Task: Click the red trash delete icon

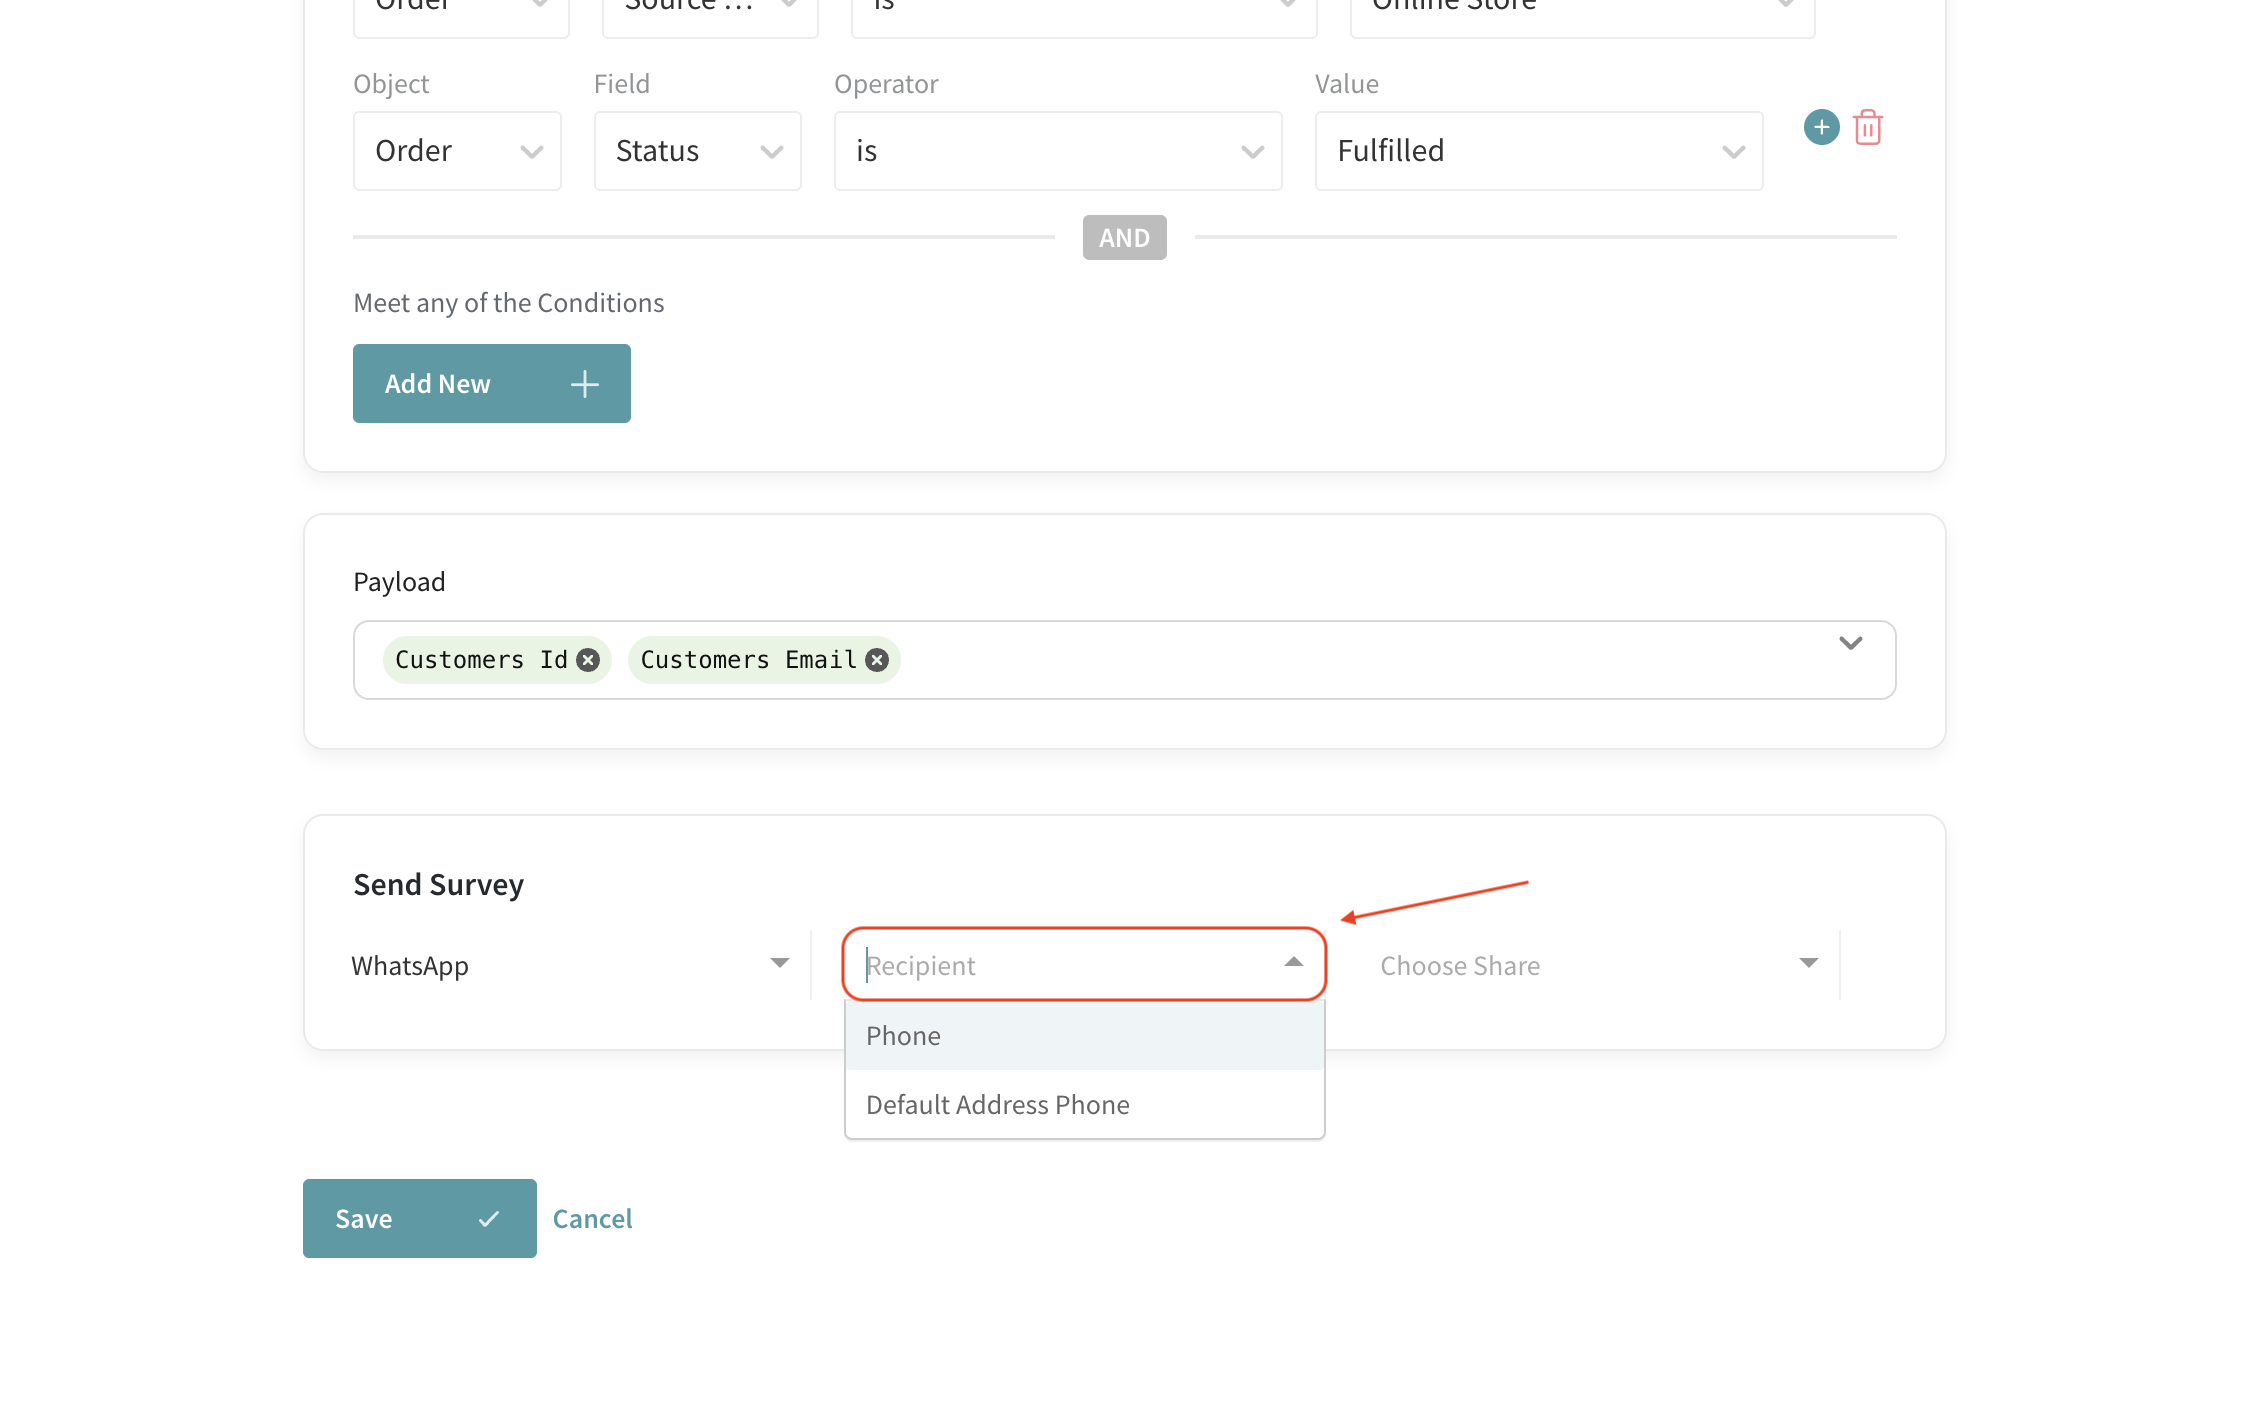Action: pyautogui.click(x=1867, y=128)
